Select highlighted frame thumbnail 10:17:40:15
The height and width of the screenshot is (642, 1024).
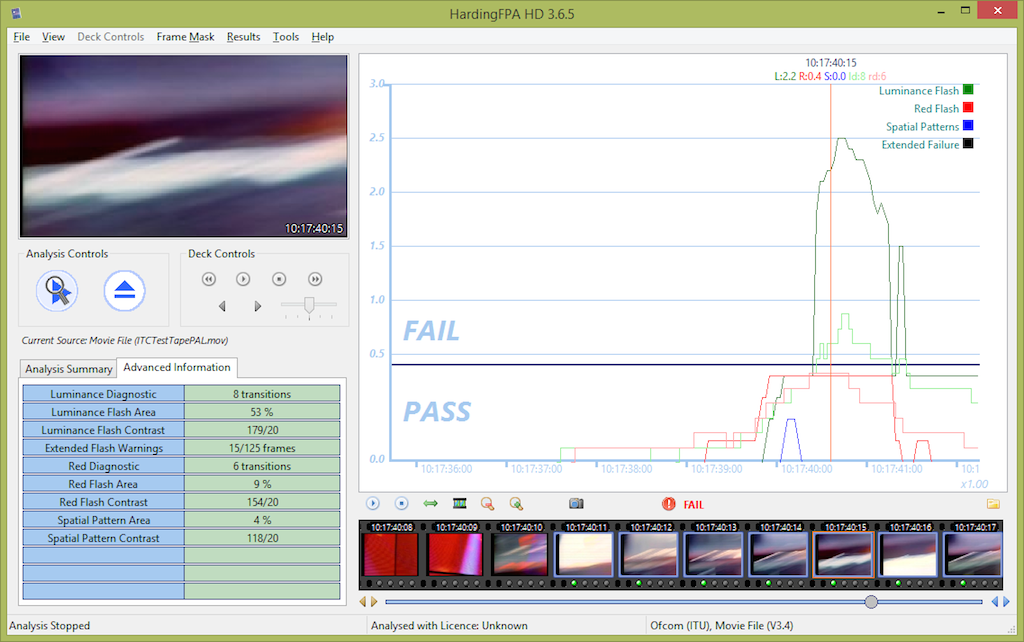click(844, 554)
